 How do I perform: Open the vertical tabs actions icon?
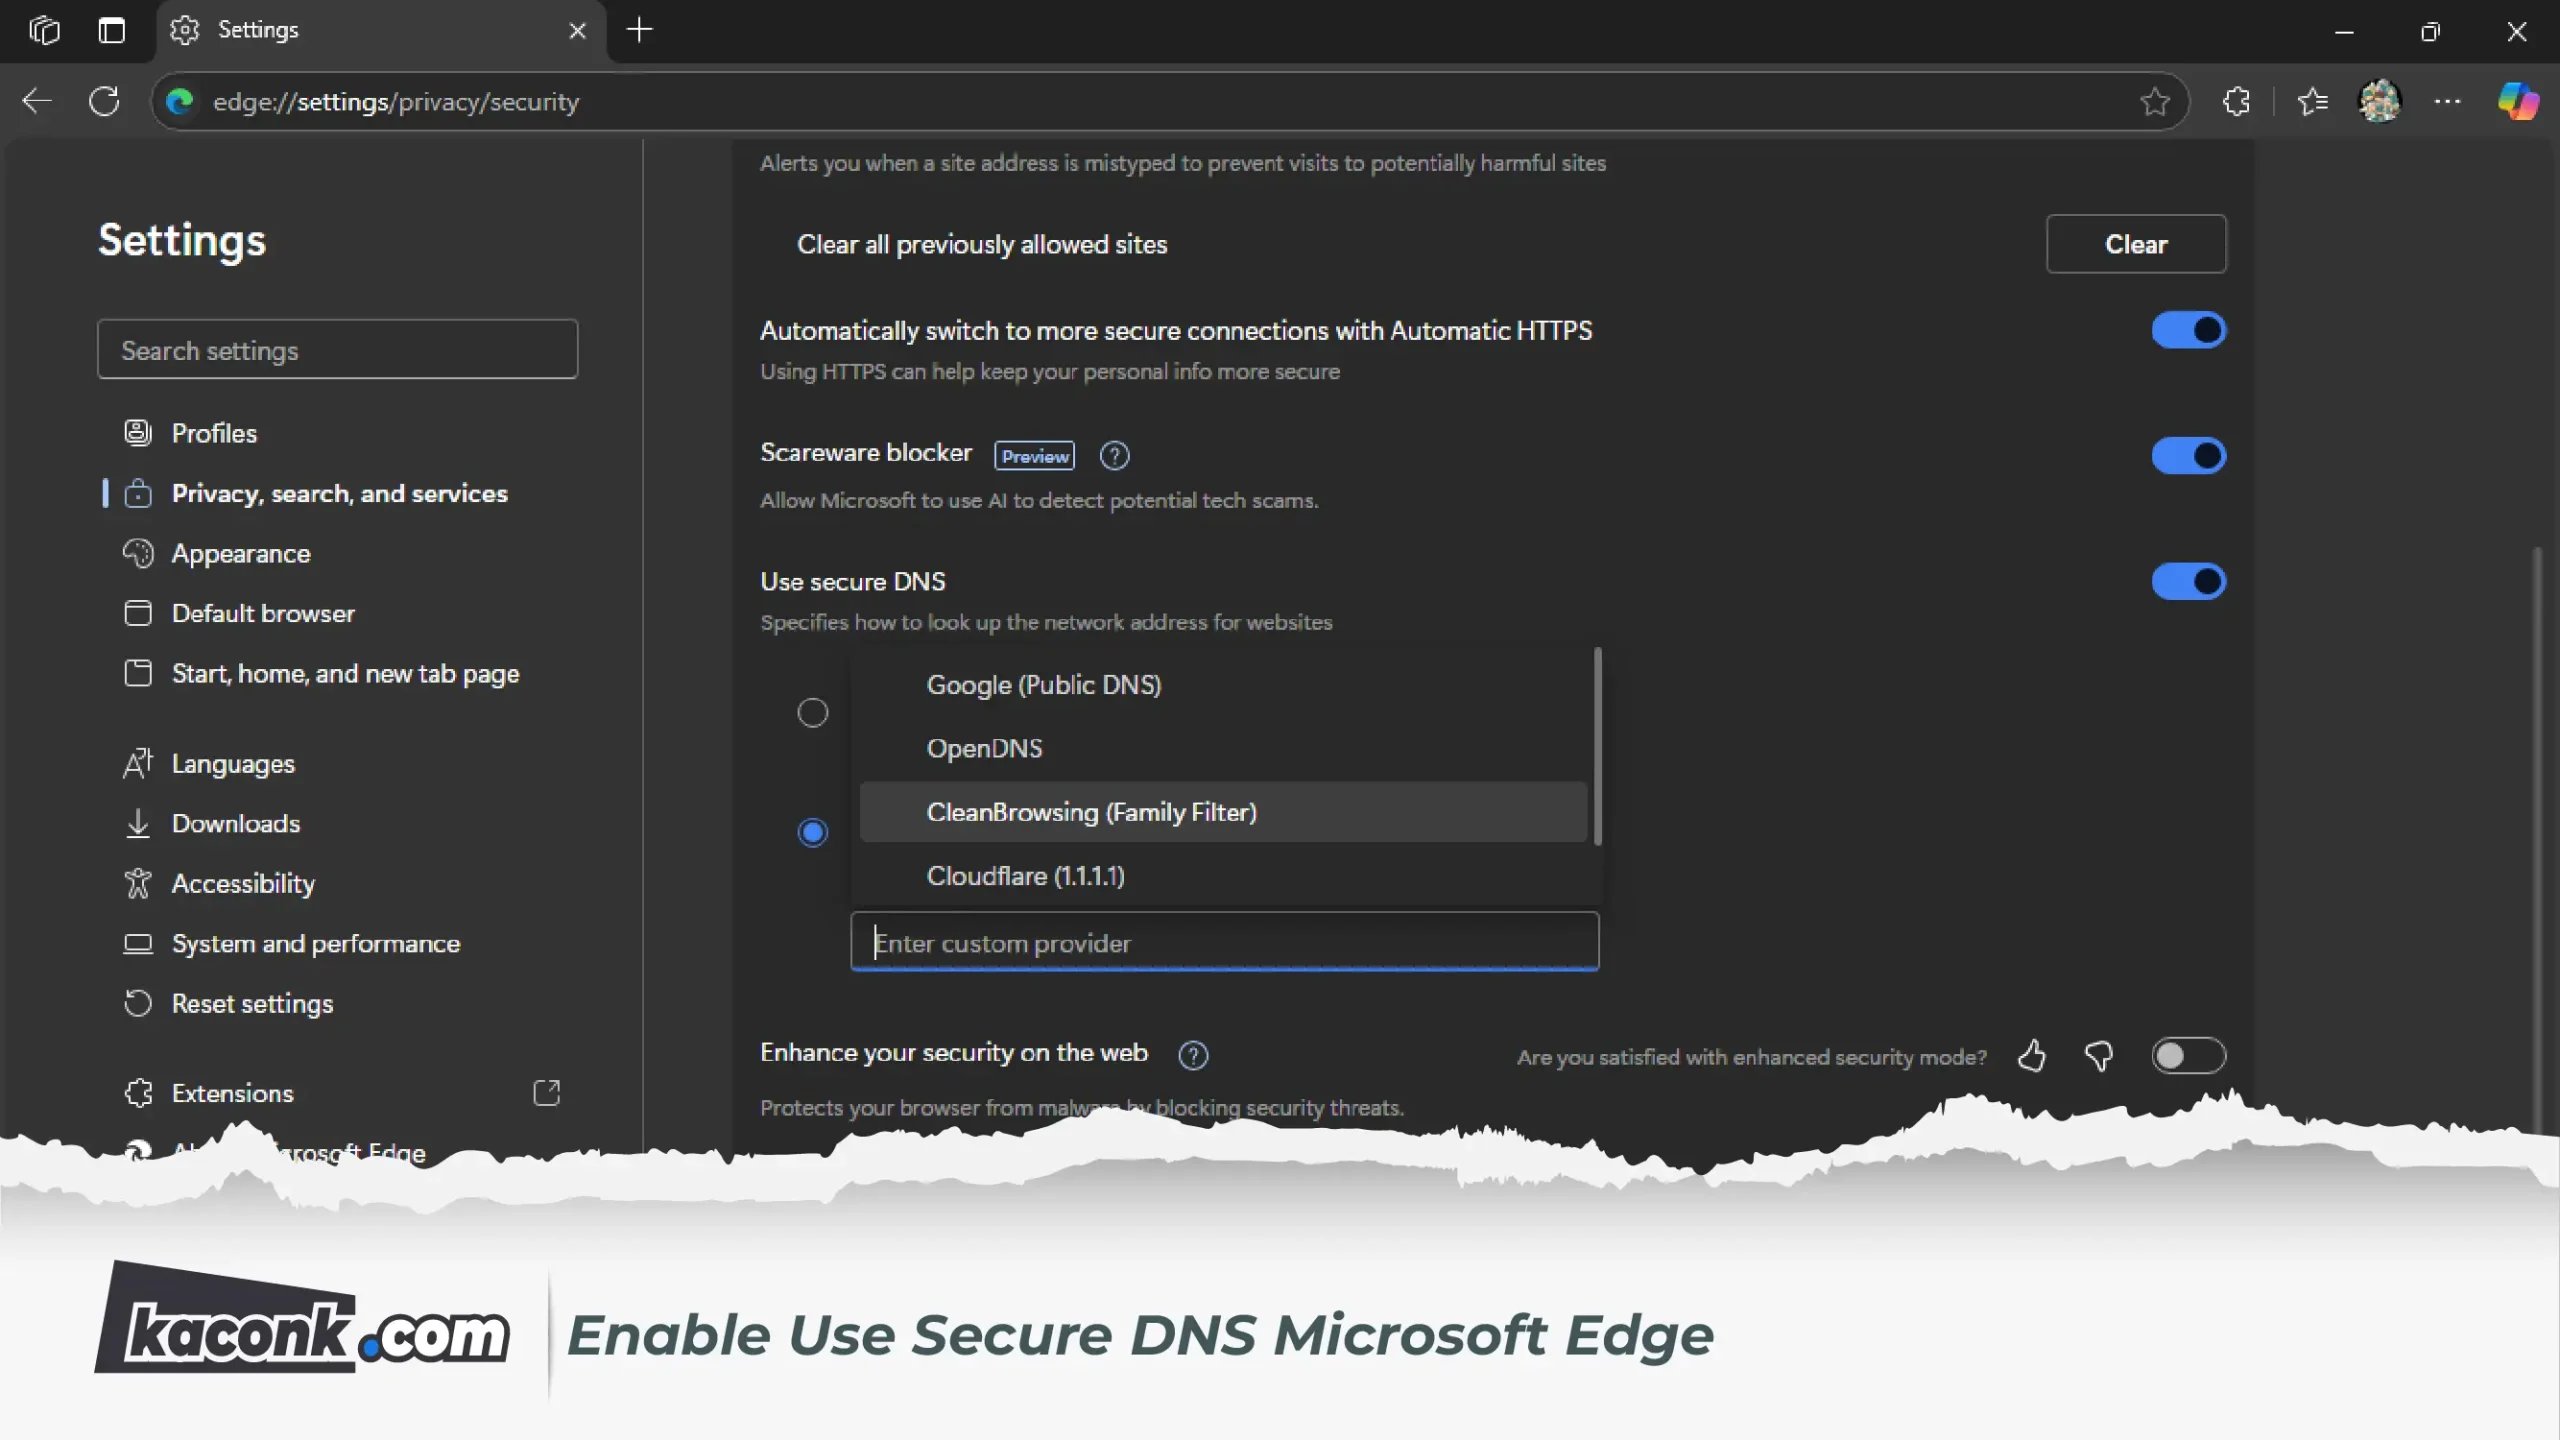pyautogui.click(x=112, y=30)
